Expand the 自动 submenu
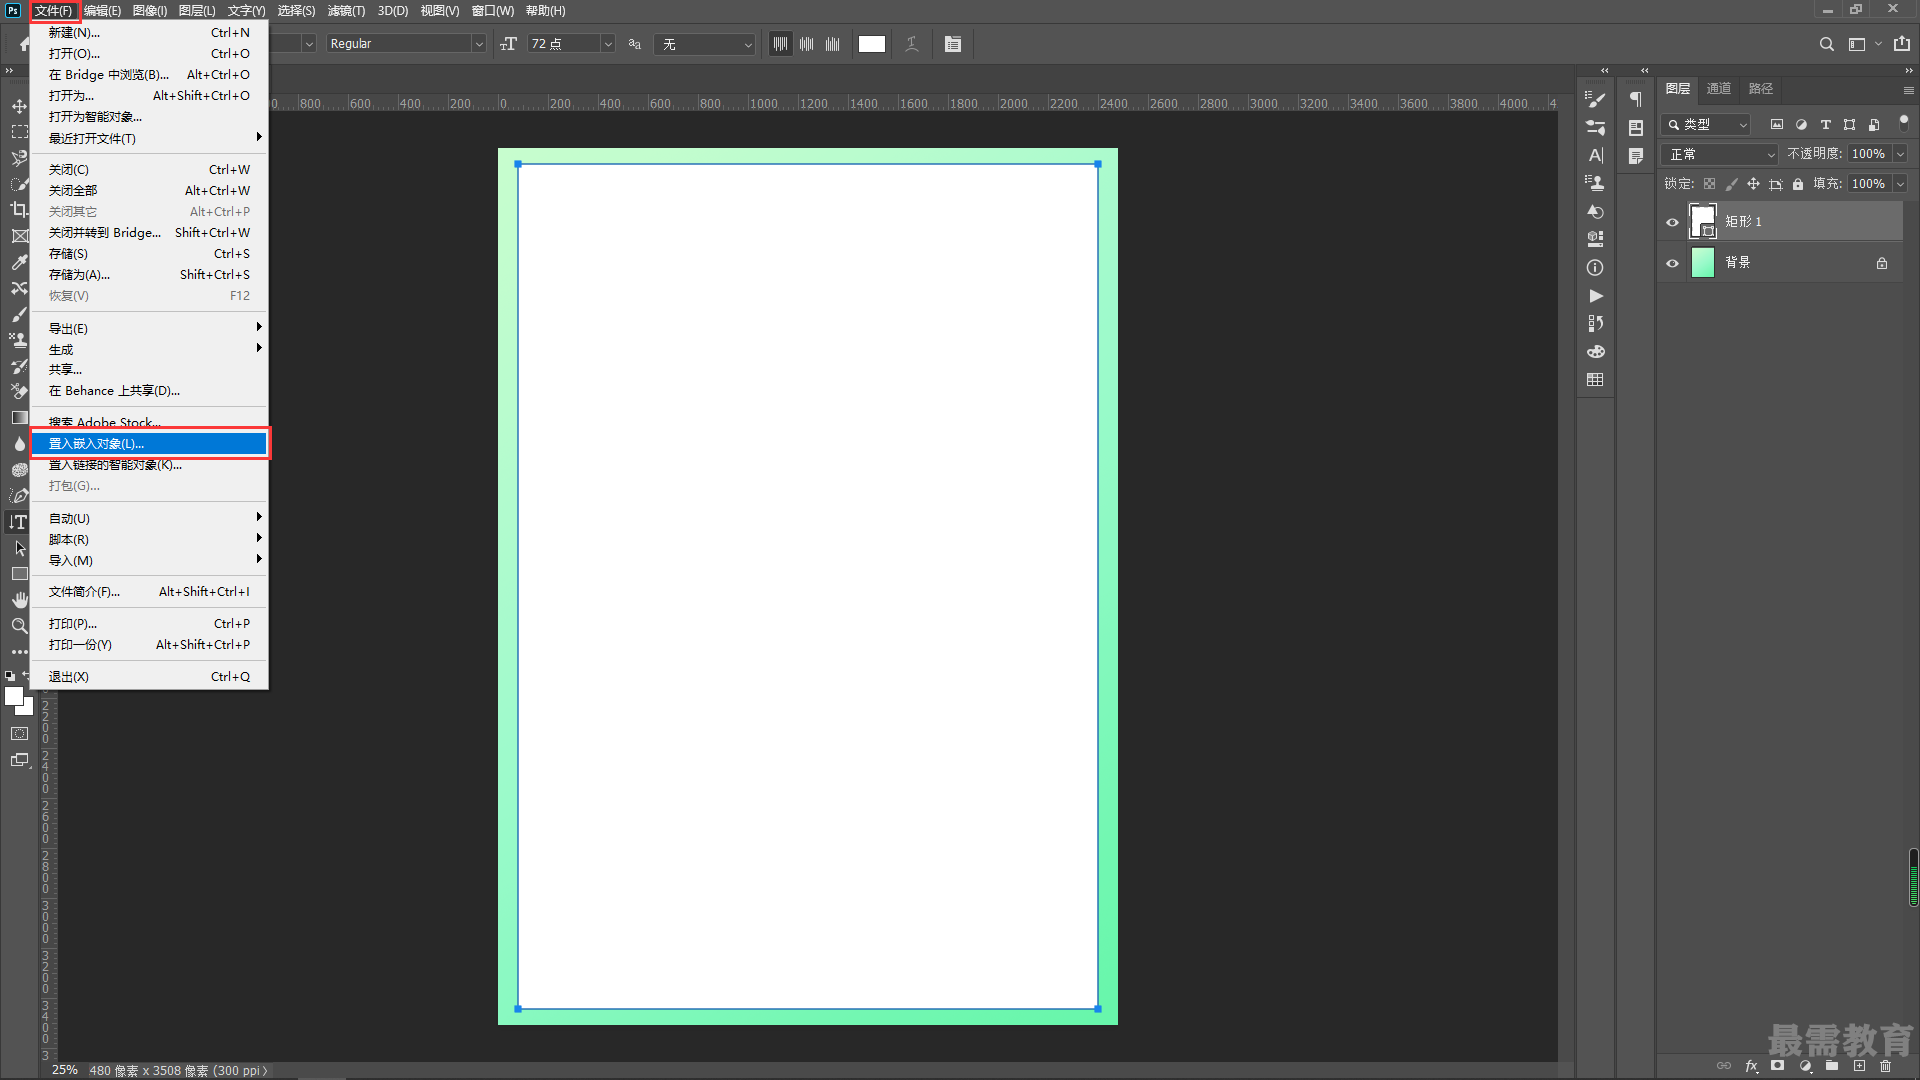Screen dimensions: 1920x1080 150,518
